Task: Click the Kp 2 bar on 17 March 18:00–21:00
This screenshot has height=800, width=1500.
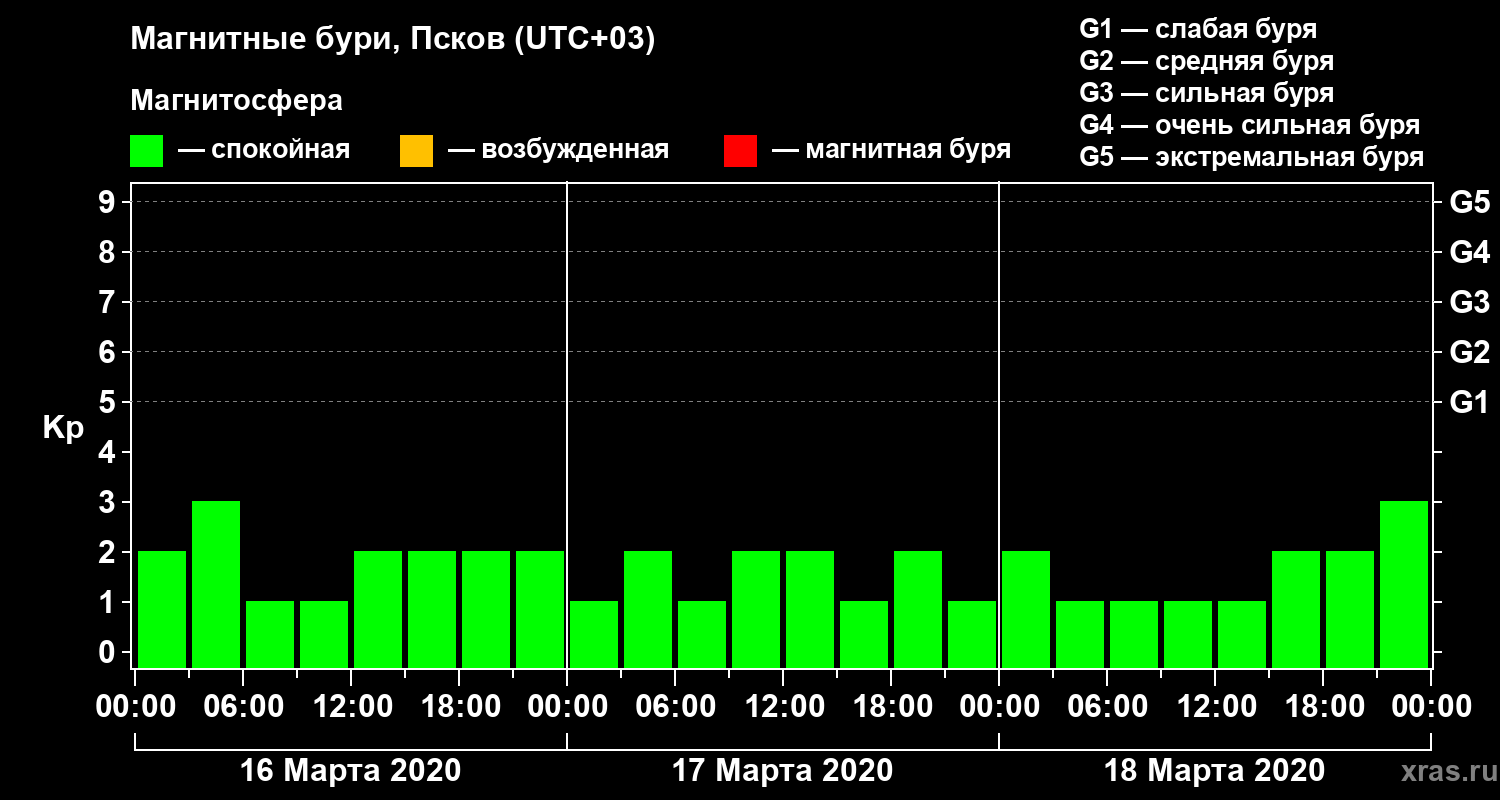Action: [x=918, y=609]
